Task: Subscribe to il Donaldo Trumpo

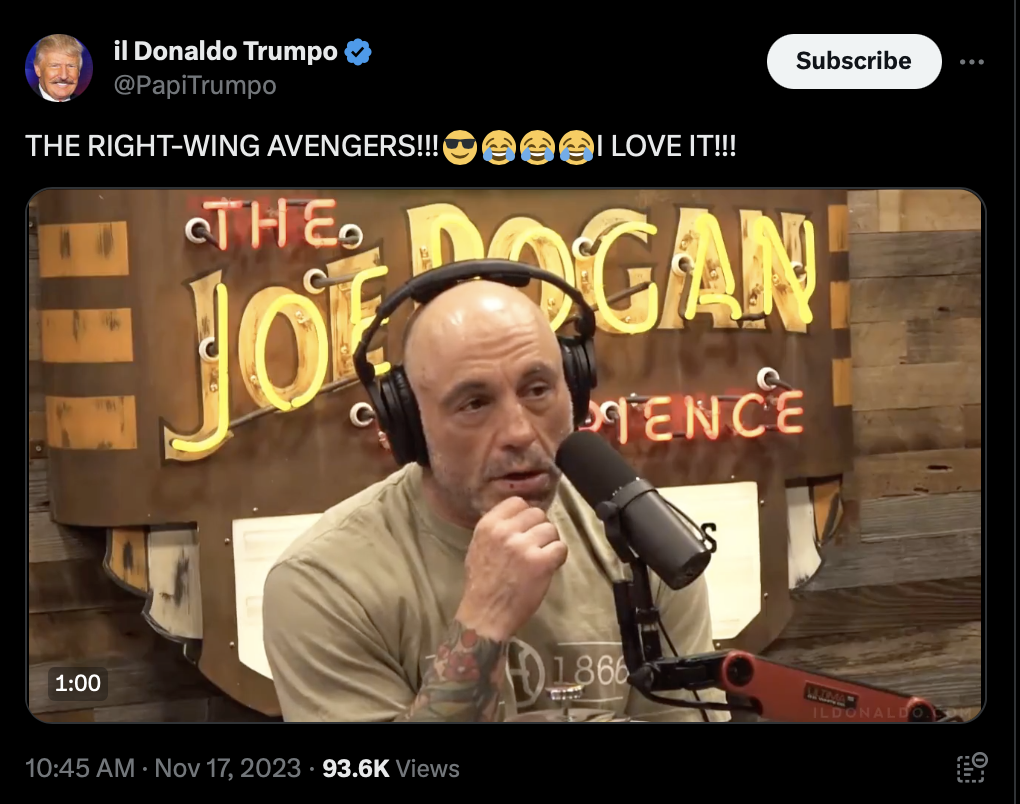Action: pyautogui.click(x=853, y=61)
